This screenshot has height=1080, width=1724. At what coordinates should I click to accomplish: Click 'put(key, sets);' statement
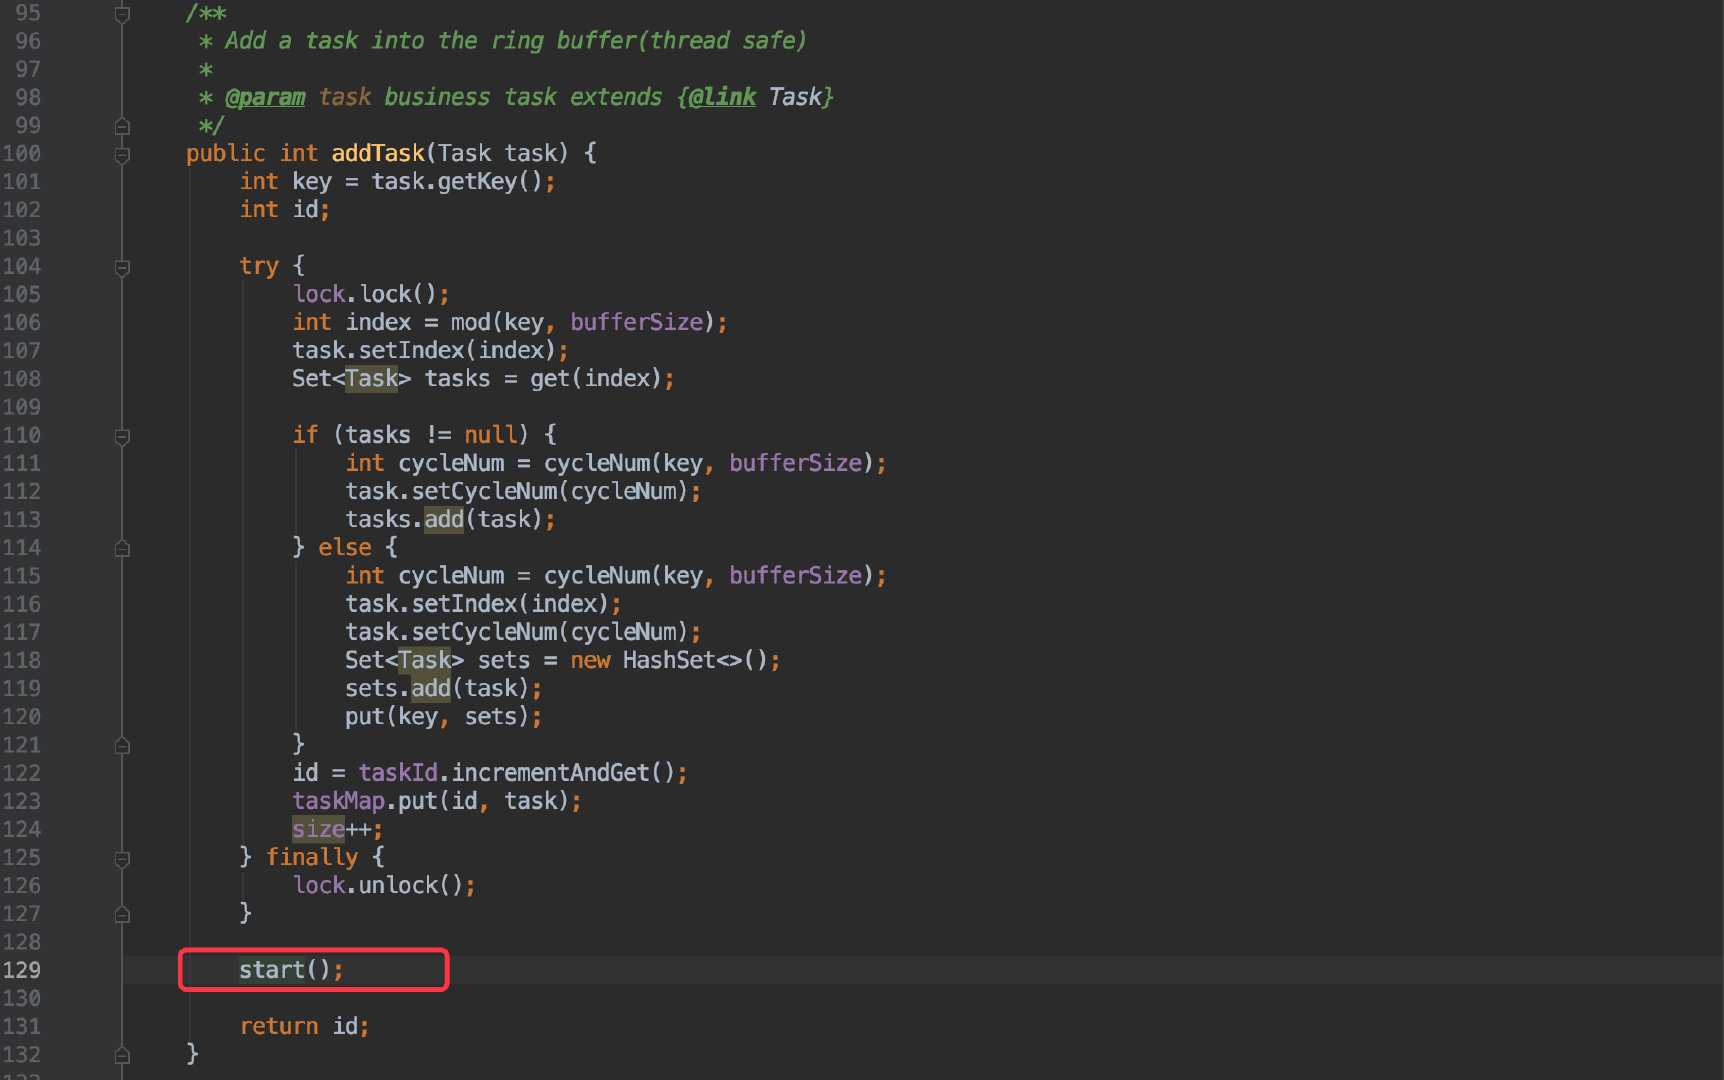pos(444,716)
